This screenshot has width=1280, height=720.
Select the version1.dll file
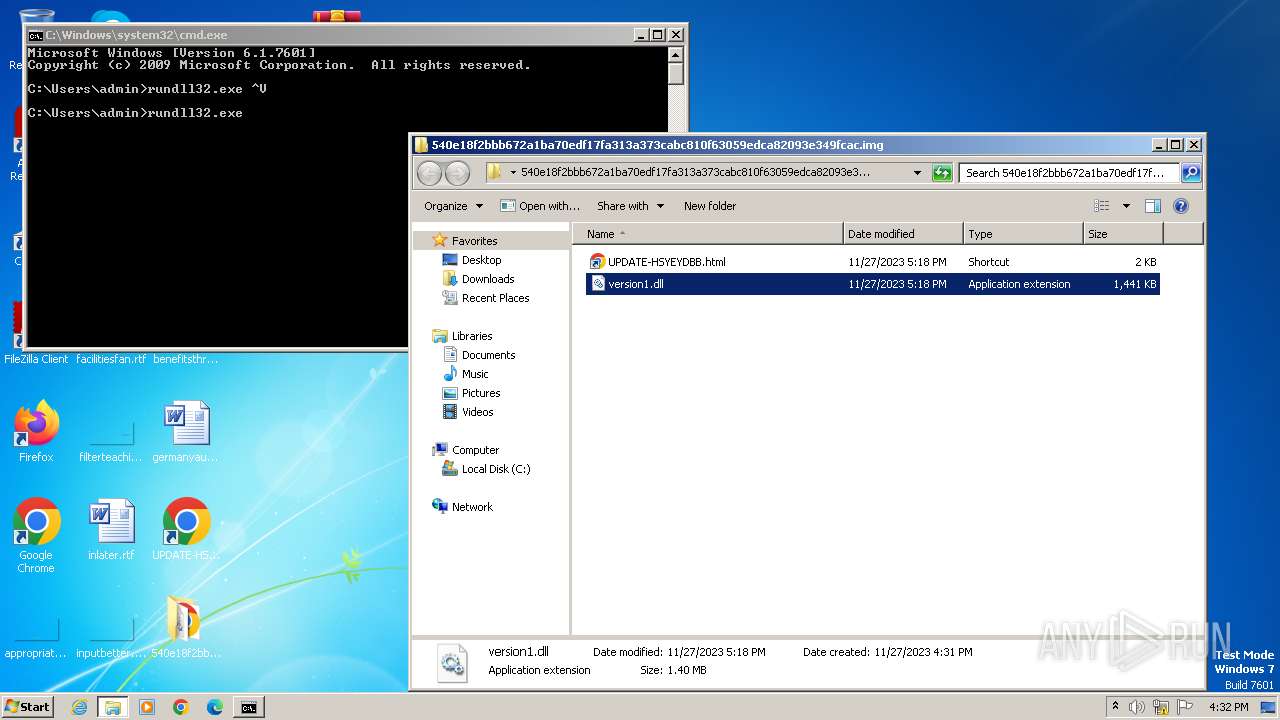pos(872,284)
